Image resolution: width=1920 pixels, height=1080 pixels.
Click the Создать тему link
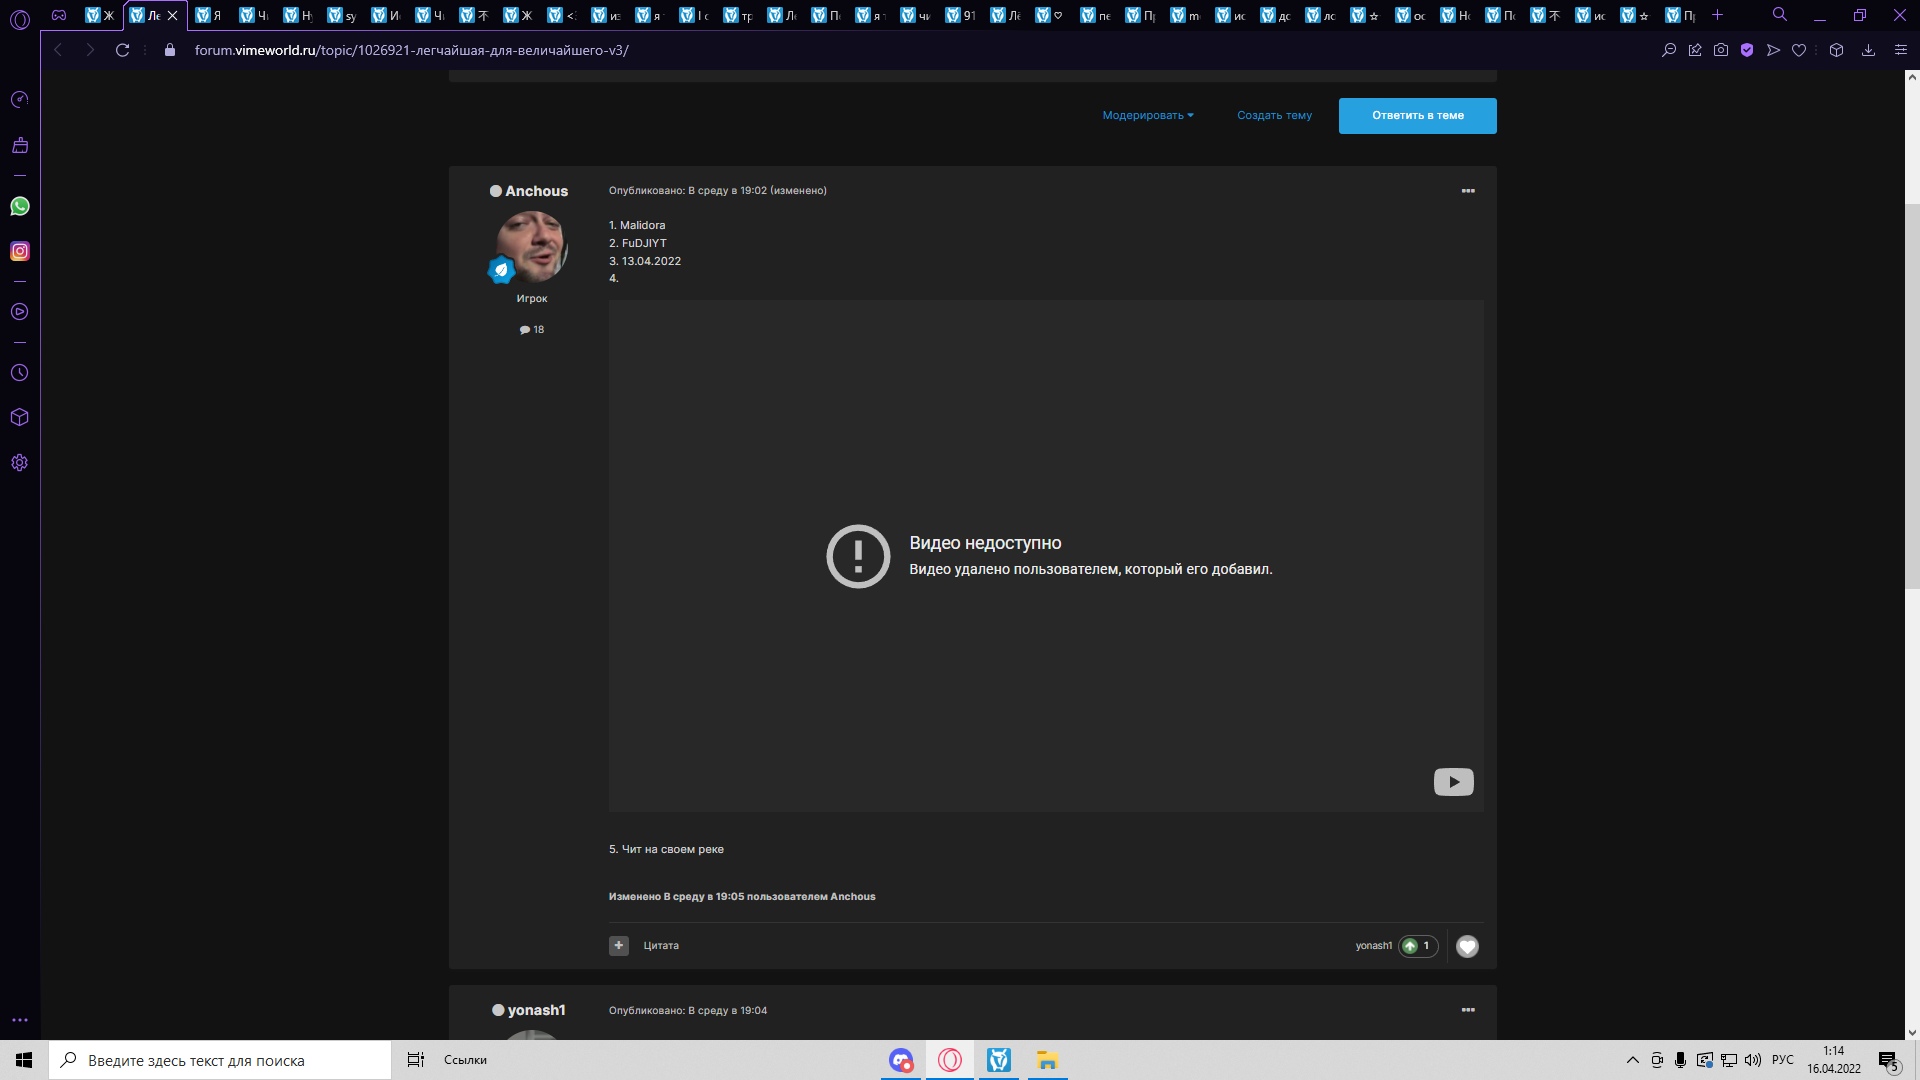click(1274, 115)
